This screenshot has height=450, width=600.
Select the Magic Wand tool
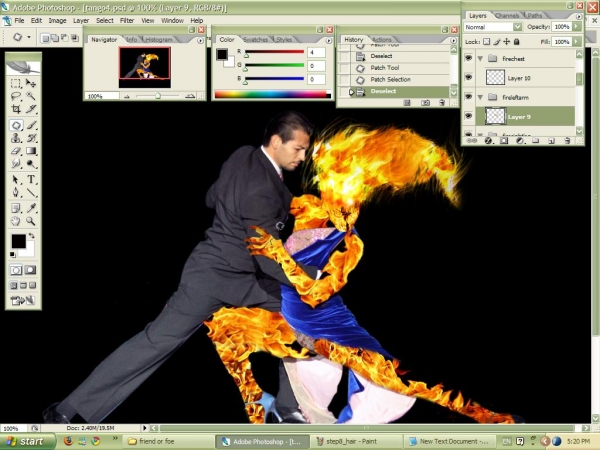(31, 96)
